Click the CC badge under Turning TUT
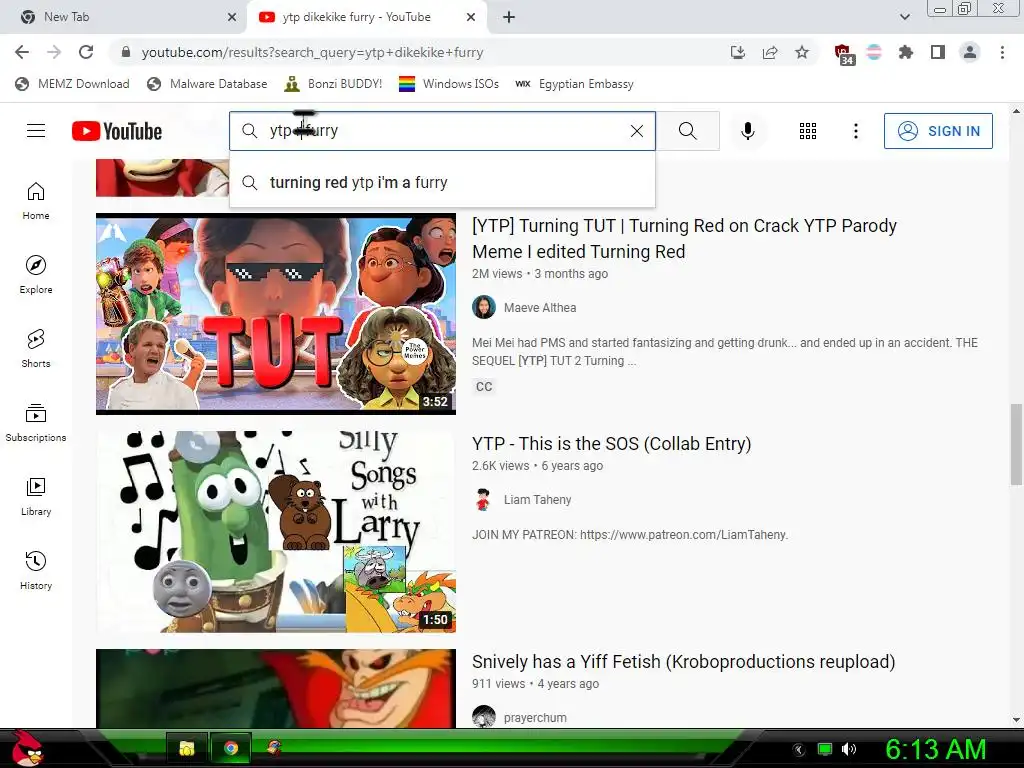 click(484, 387)
